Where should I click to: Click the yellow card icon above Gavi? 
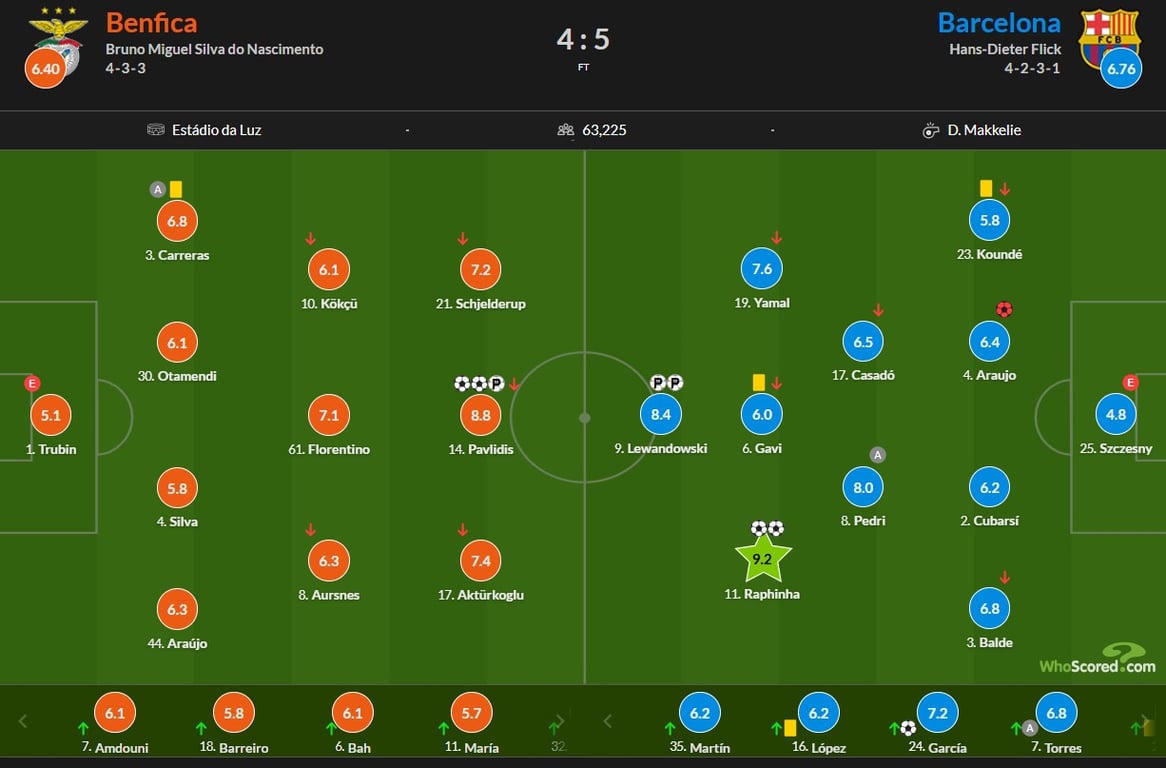point(758,382)
